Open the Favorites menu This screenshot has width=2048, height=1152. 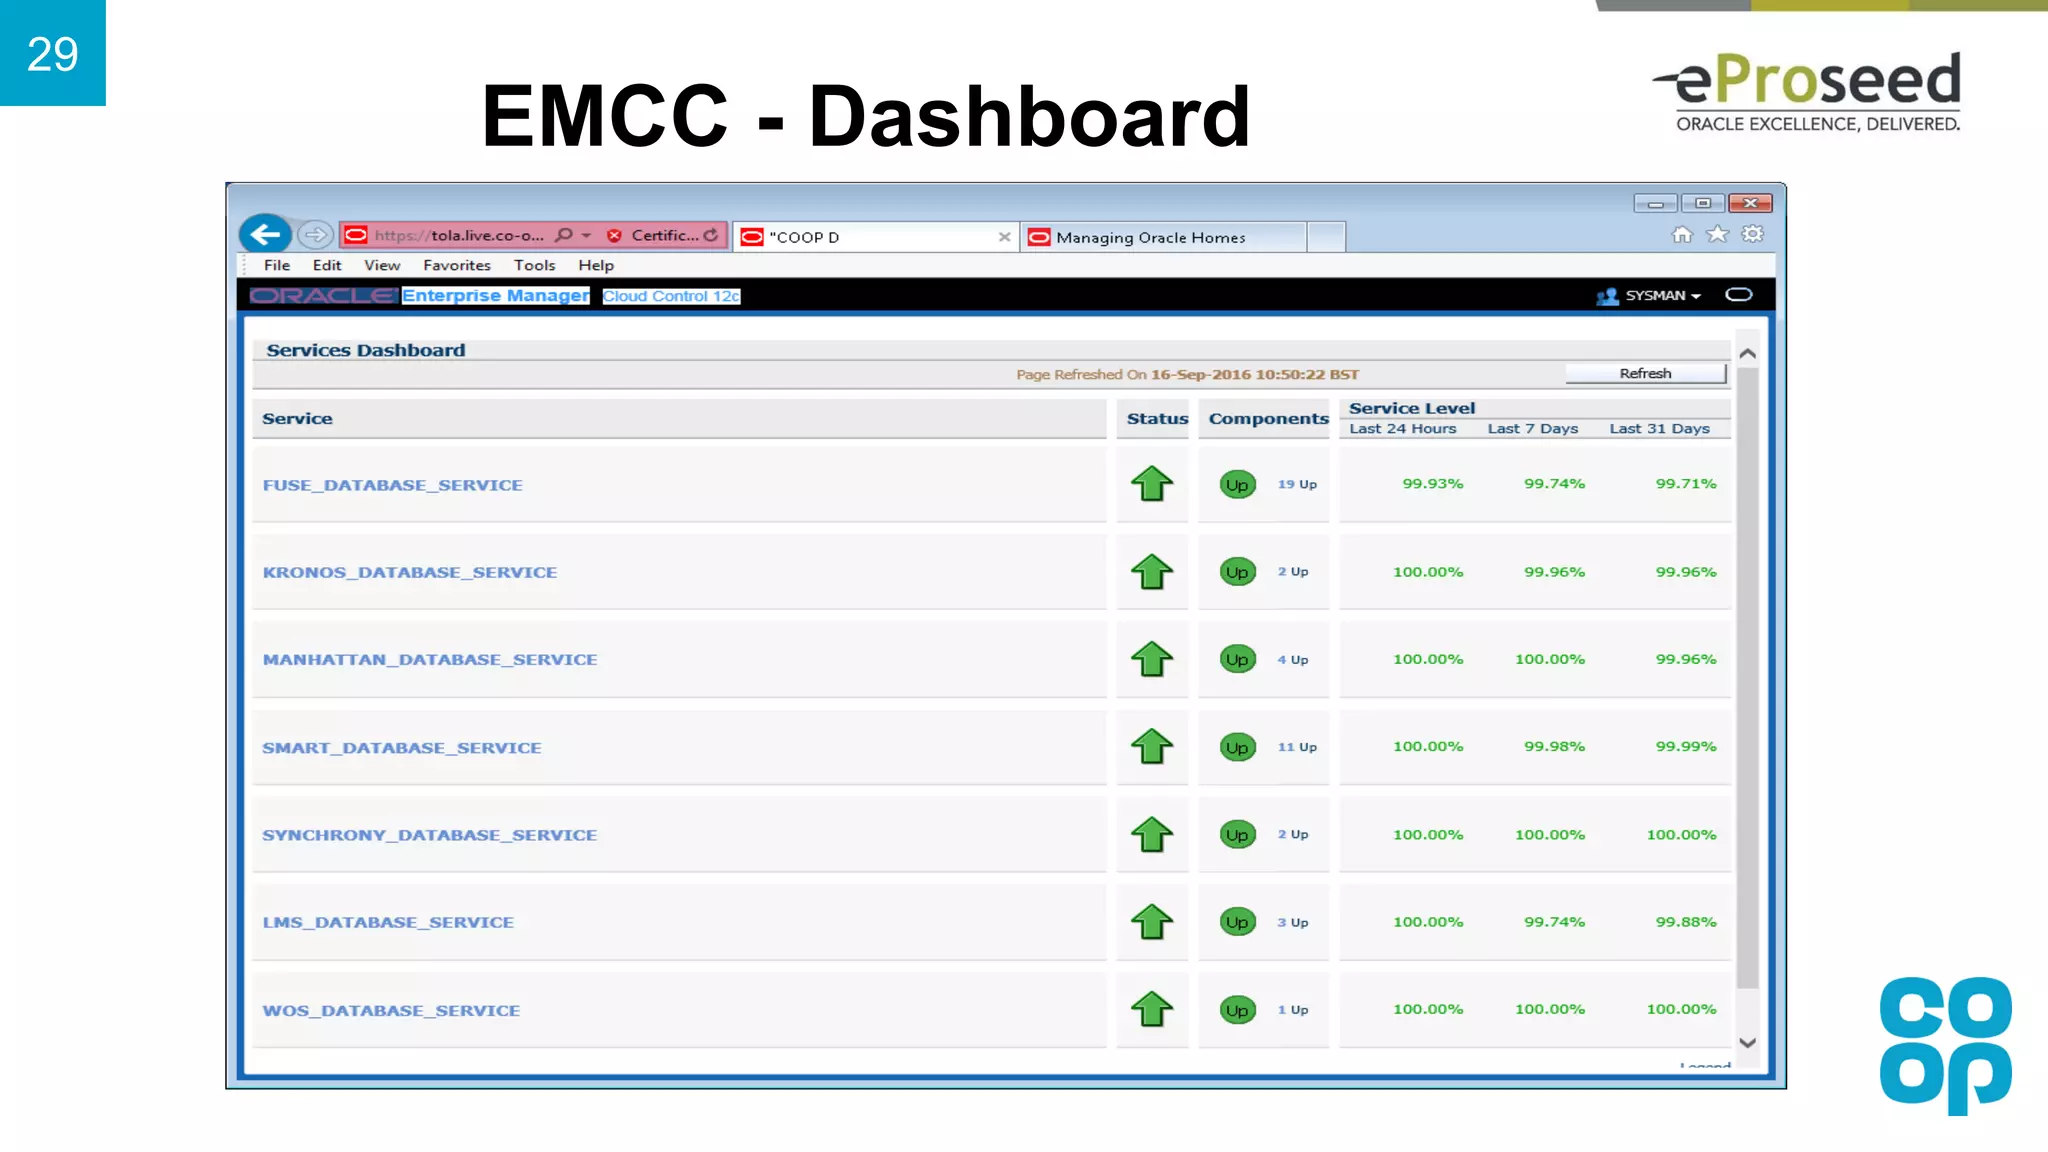tap(457, 265)
